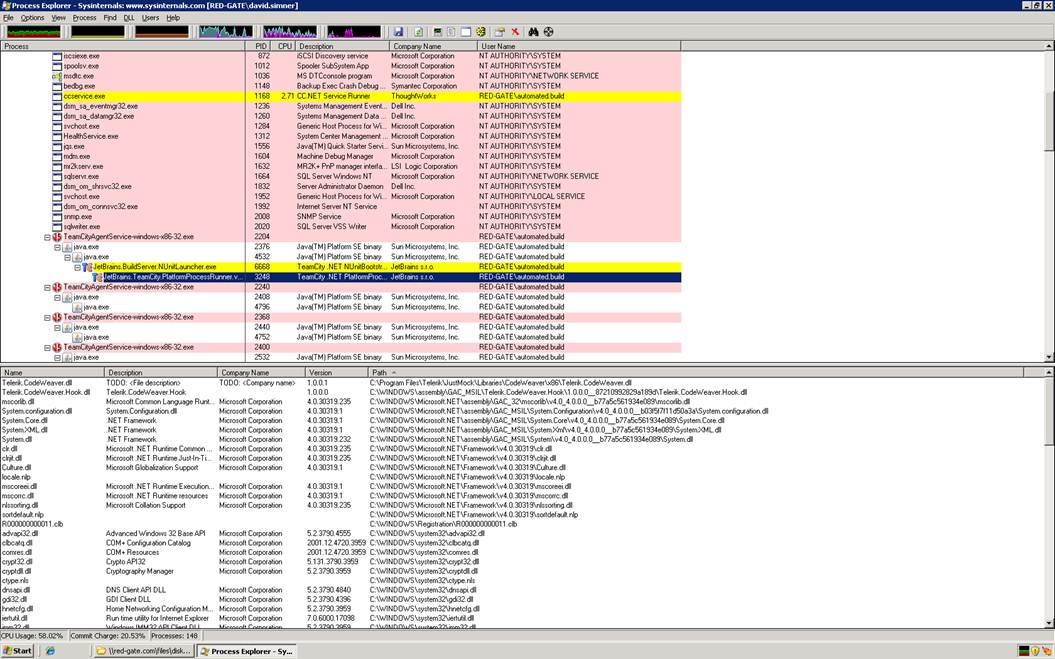
Task: Click the icon of JetBrains.BuildServer.NUnitLauncher.exe
Action: coord(87,267)
